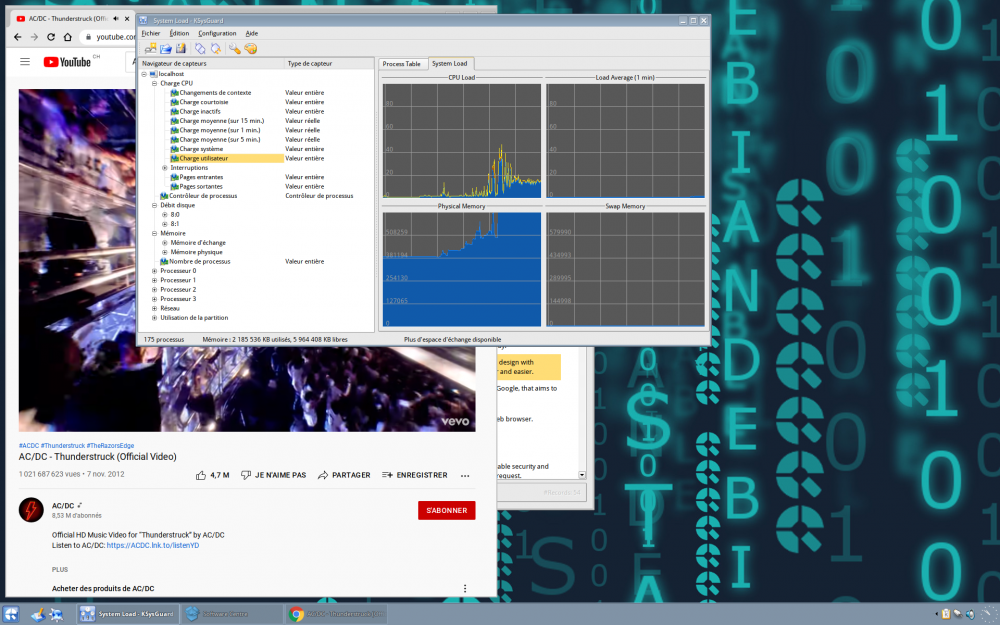Expand Utilisation de la partition node

pyautogui.click(x=154, y=318)
